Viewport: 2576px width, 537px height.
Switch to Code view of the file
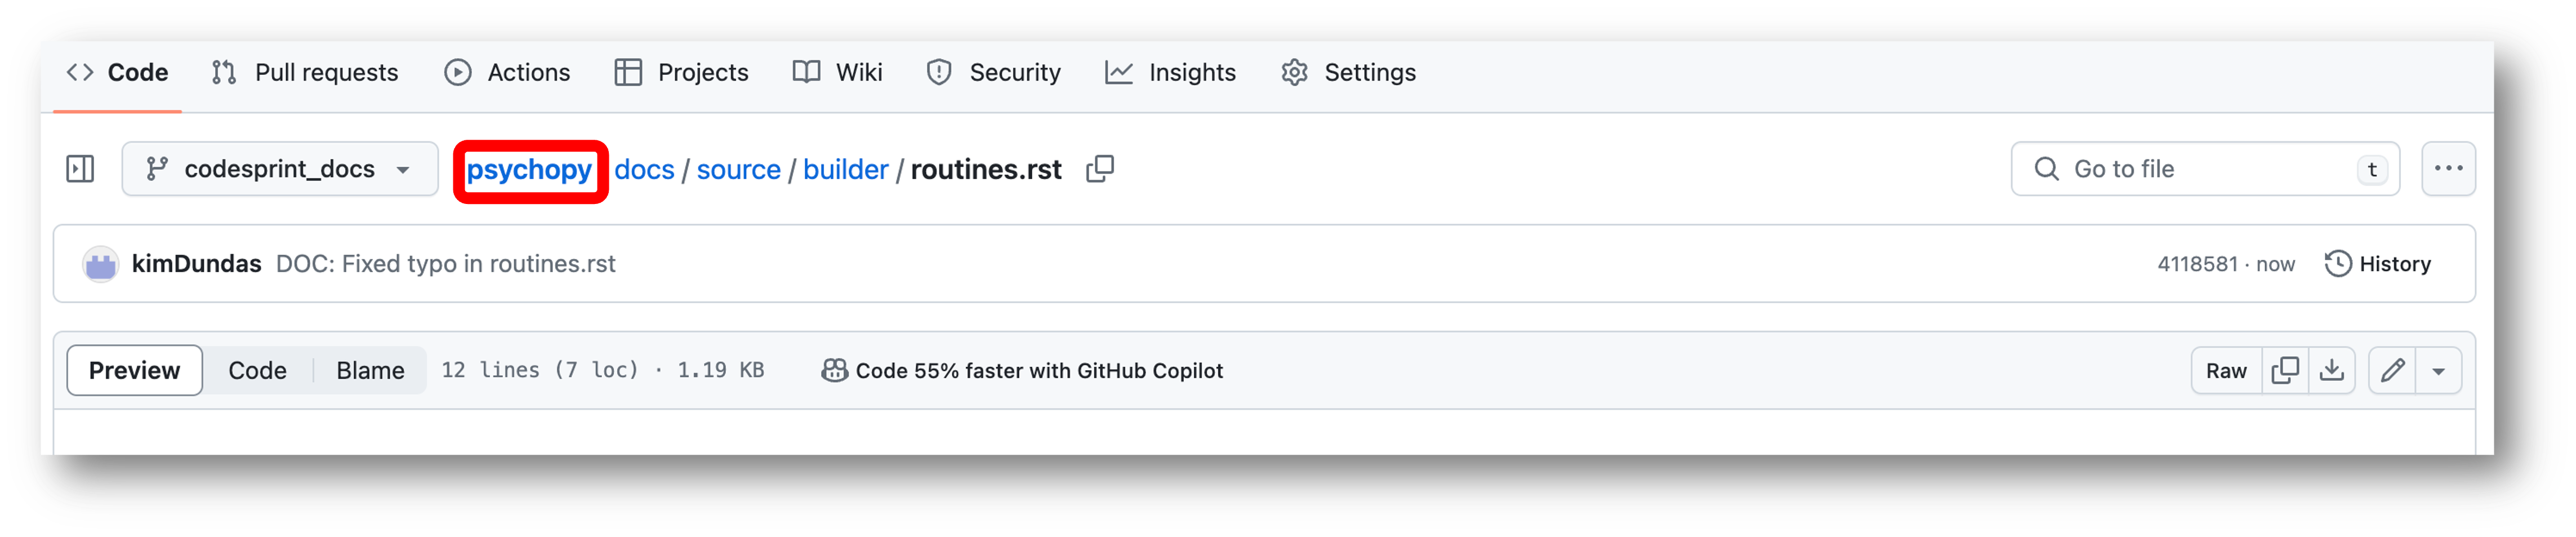point(257,371)
